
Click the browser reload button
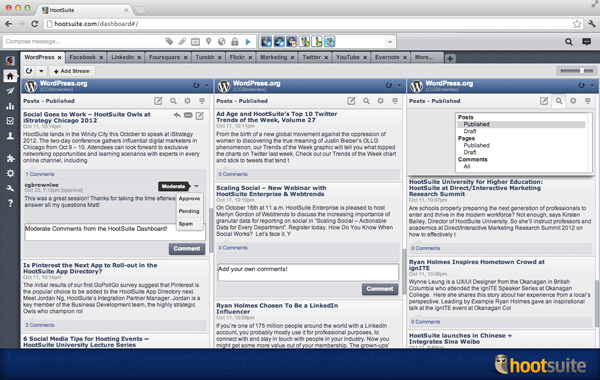tap(35, 24)
